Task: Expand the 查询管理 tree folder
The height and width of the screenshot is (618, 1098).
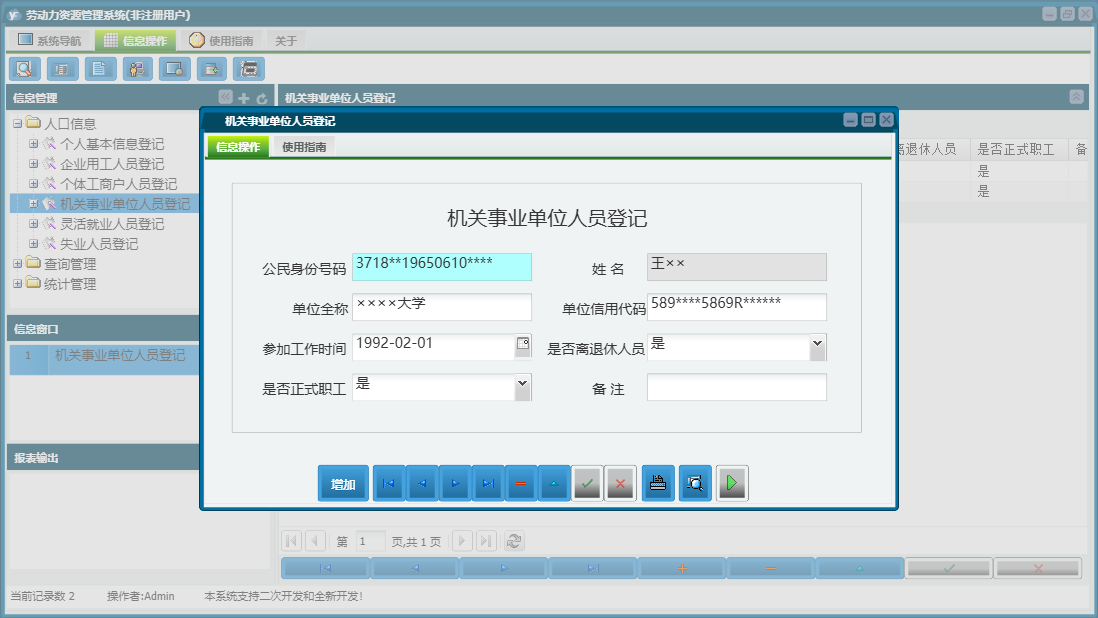Action: pos(18,264)
